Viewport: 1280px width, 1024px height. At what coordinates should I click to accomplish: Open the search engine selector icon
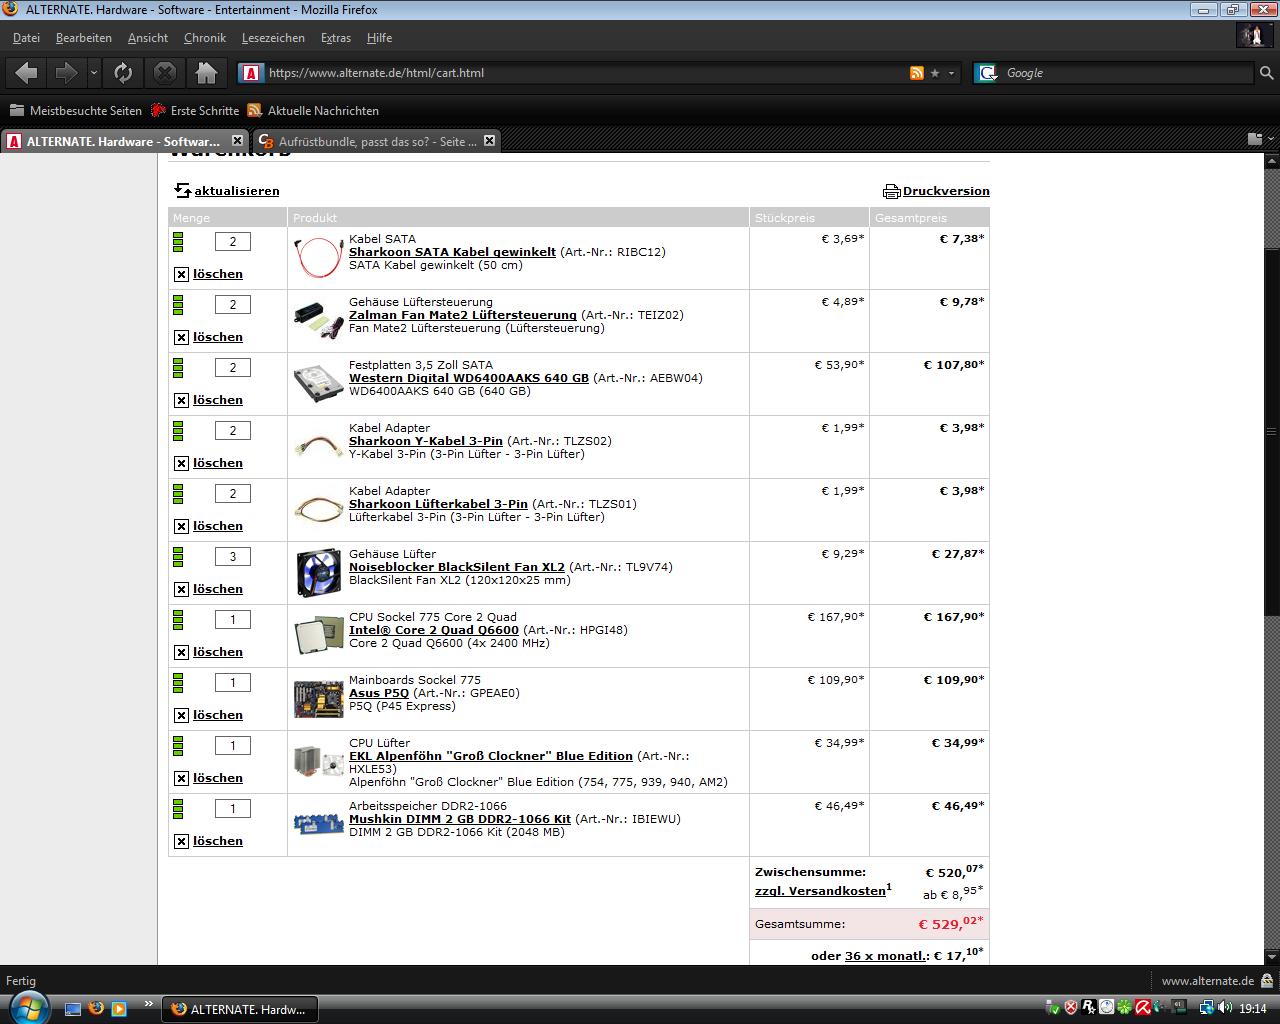[988, 73]
